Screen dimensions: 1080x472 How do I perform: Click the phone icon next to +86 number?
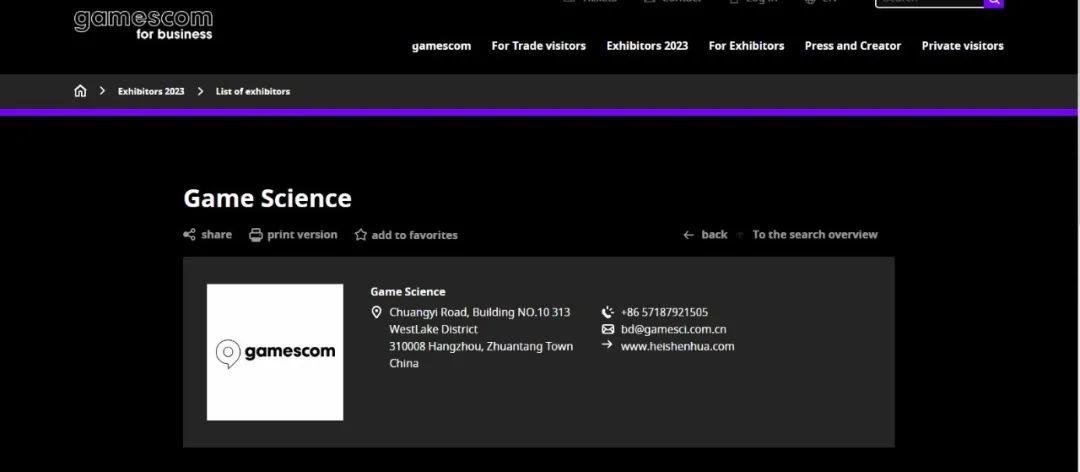pos(608,312)
